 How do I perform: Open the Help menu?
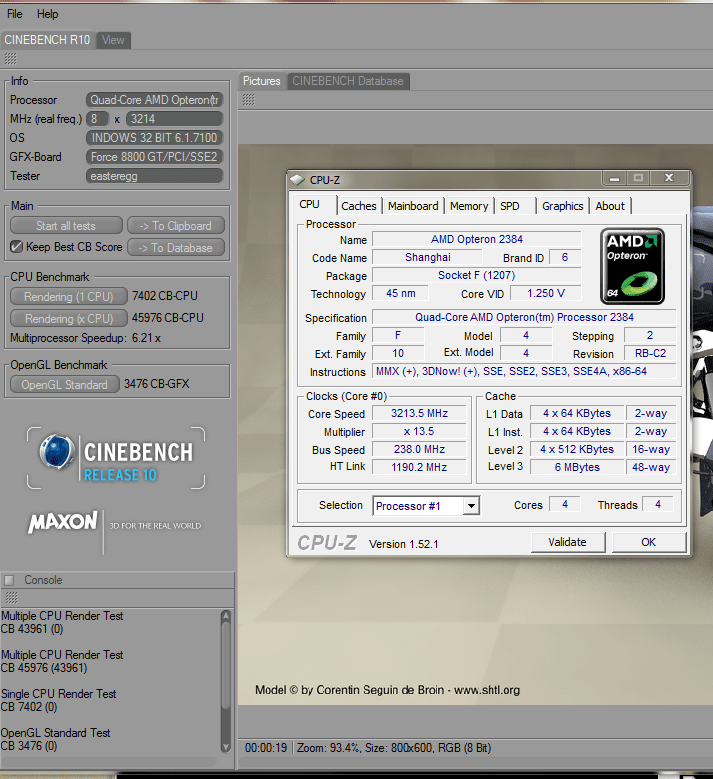click(48, 14)
